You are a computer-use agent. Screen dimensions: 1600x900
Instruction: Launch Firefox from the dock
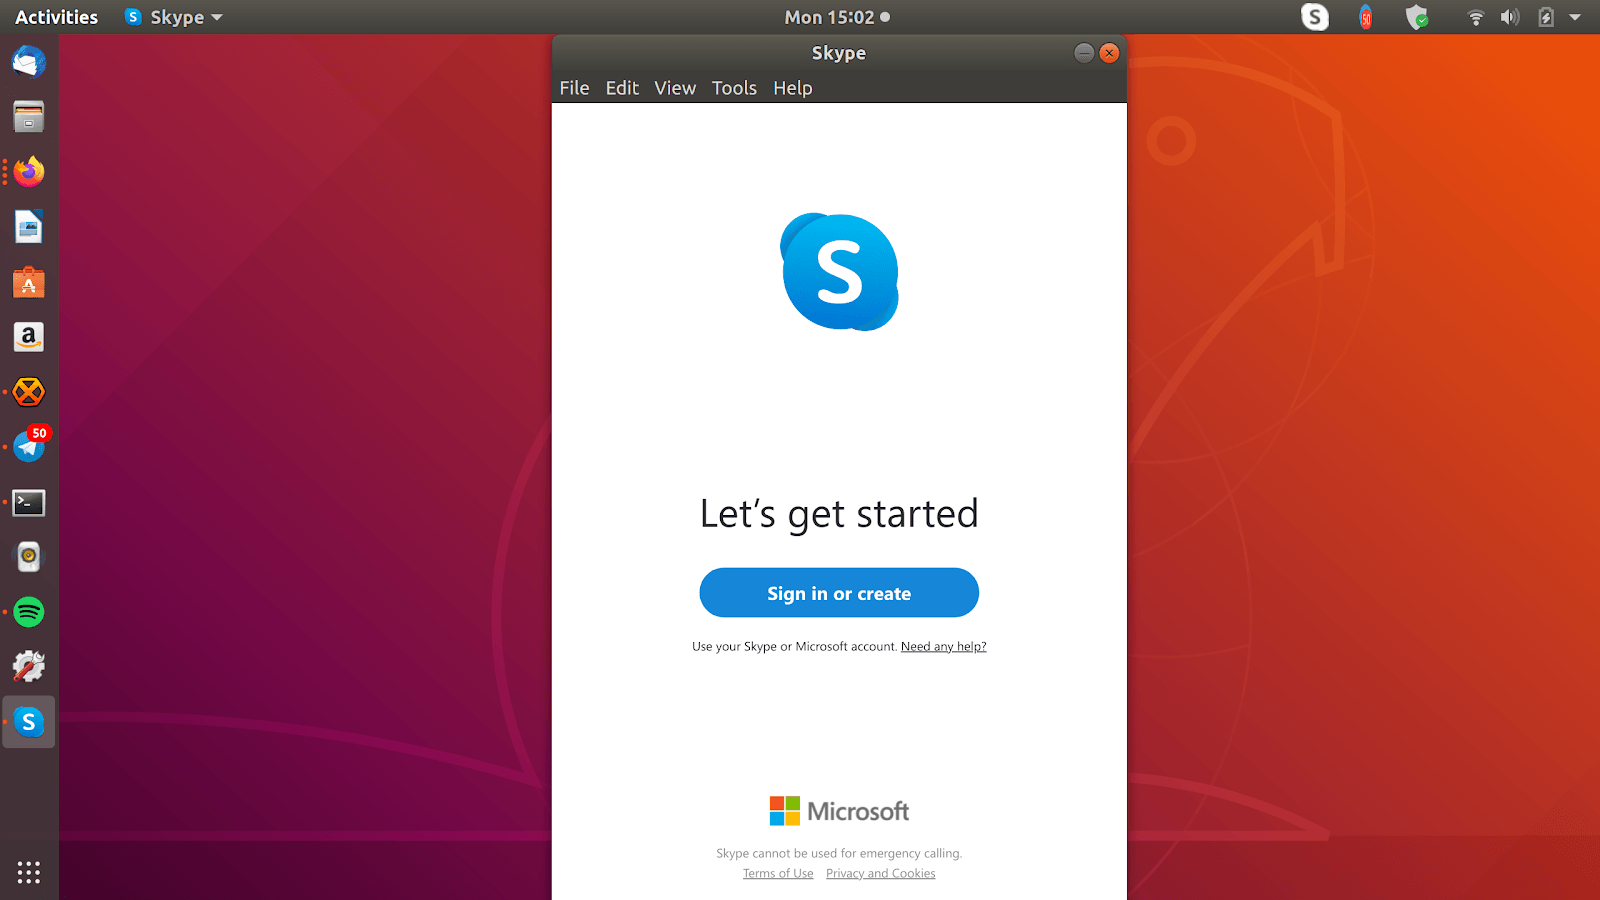28,172
